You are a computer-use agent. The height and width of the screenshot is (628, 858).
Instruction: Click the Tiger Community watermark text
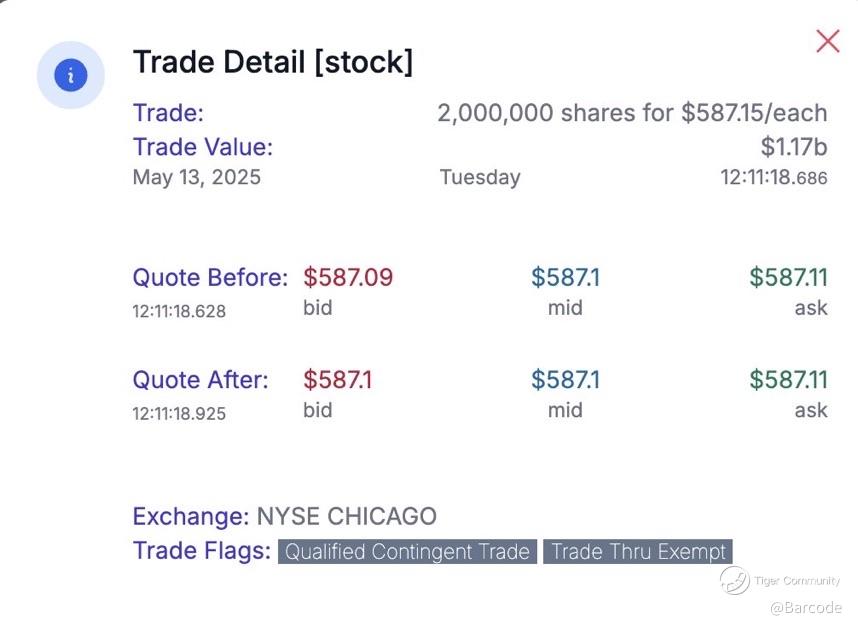[x=797, y=581]
